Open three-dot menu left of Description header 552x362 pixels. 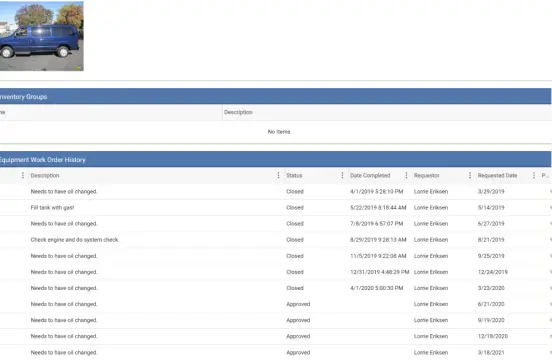tap(23, 175)
